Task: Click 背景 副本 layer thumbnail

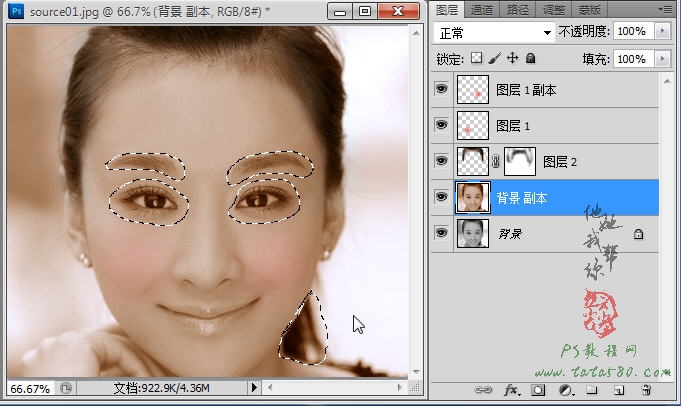Action: [x=473, y=198]
